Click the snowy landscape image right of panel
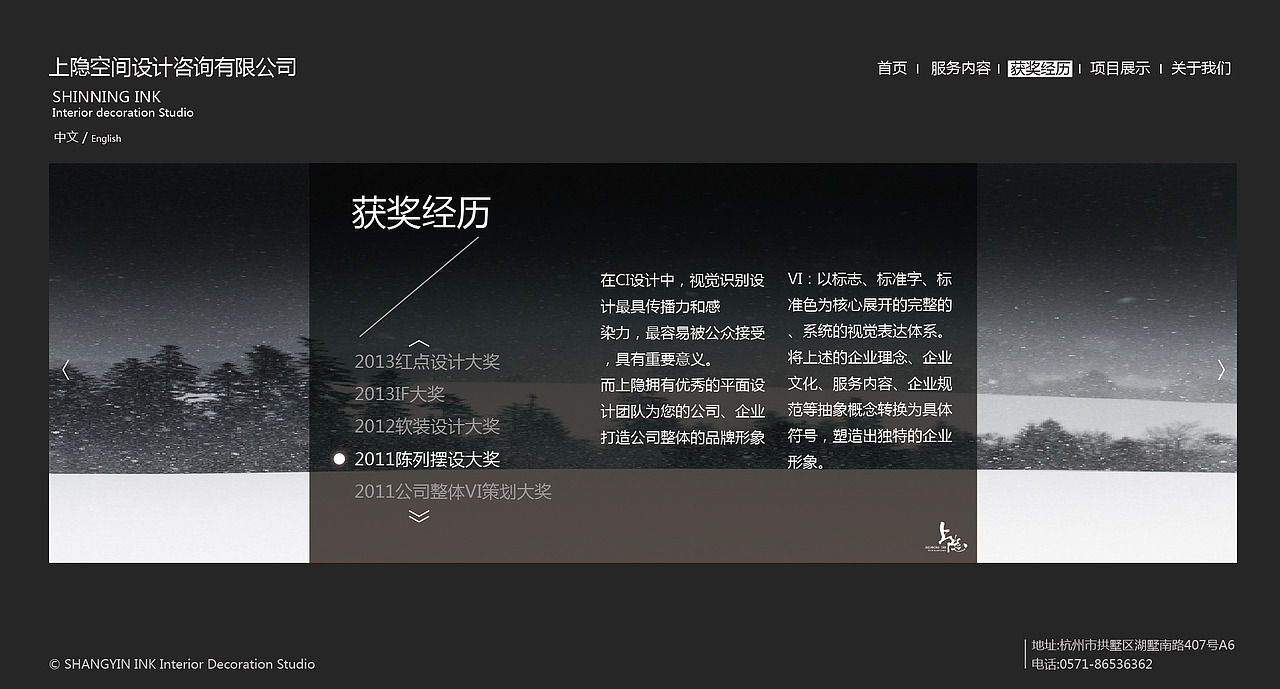The width and height of the screenshot is (1280, 689). coord(1107,362)
